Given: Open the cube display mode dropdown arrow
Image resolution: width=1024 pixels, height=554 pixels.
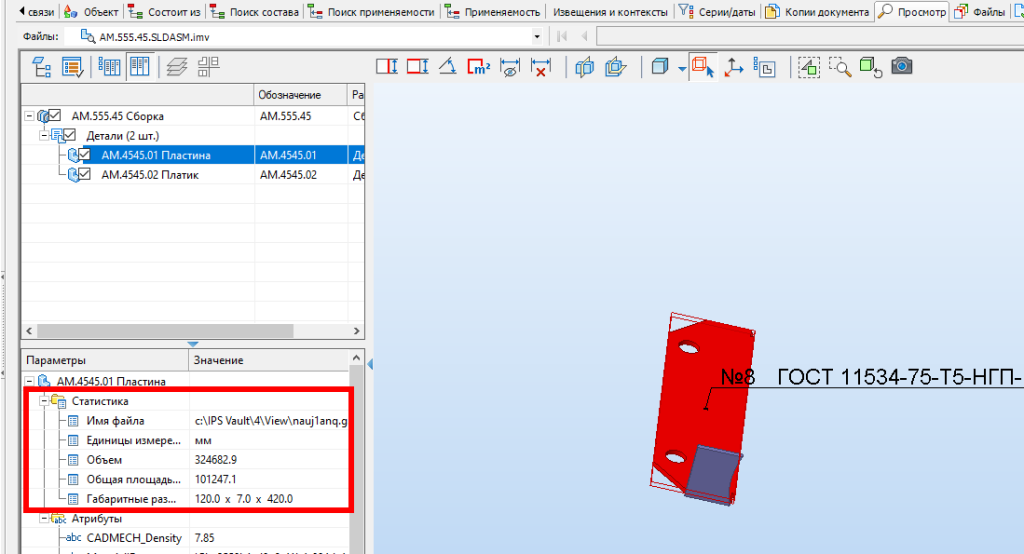Looking at the screenshot, I should coord(680,68).
